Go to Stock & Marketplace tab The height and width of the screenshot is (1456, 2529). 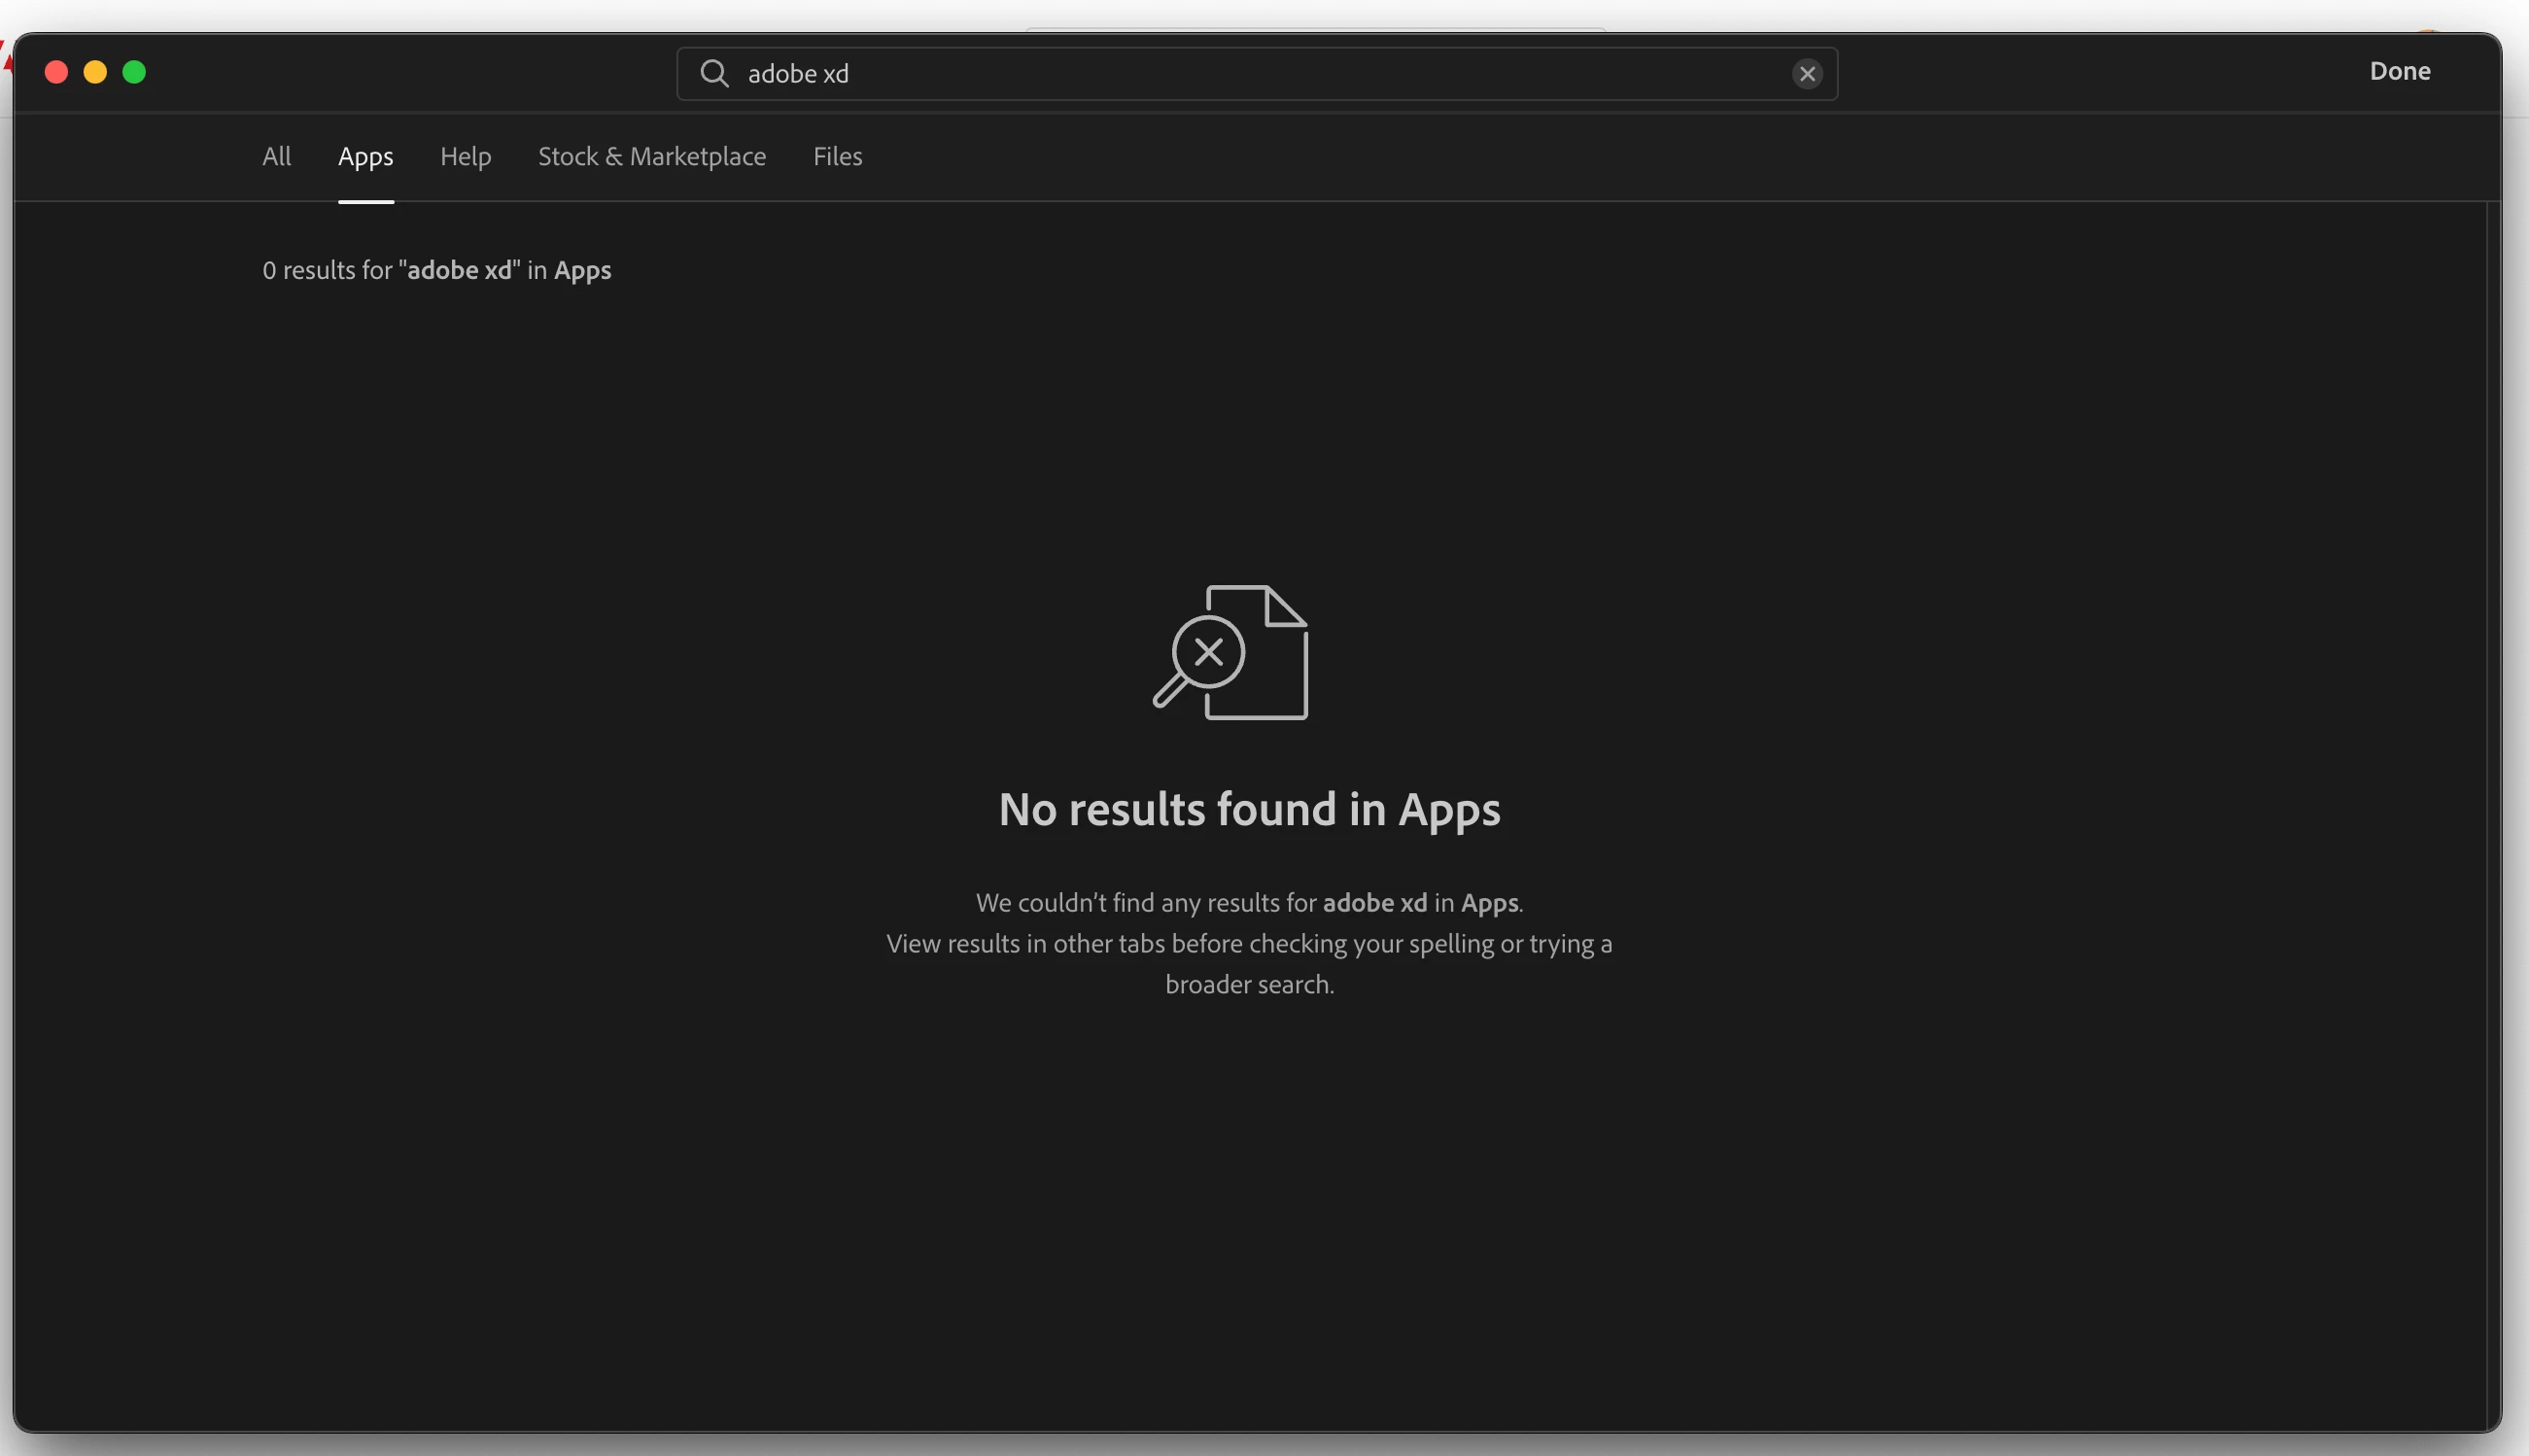[651, 156]
